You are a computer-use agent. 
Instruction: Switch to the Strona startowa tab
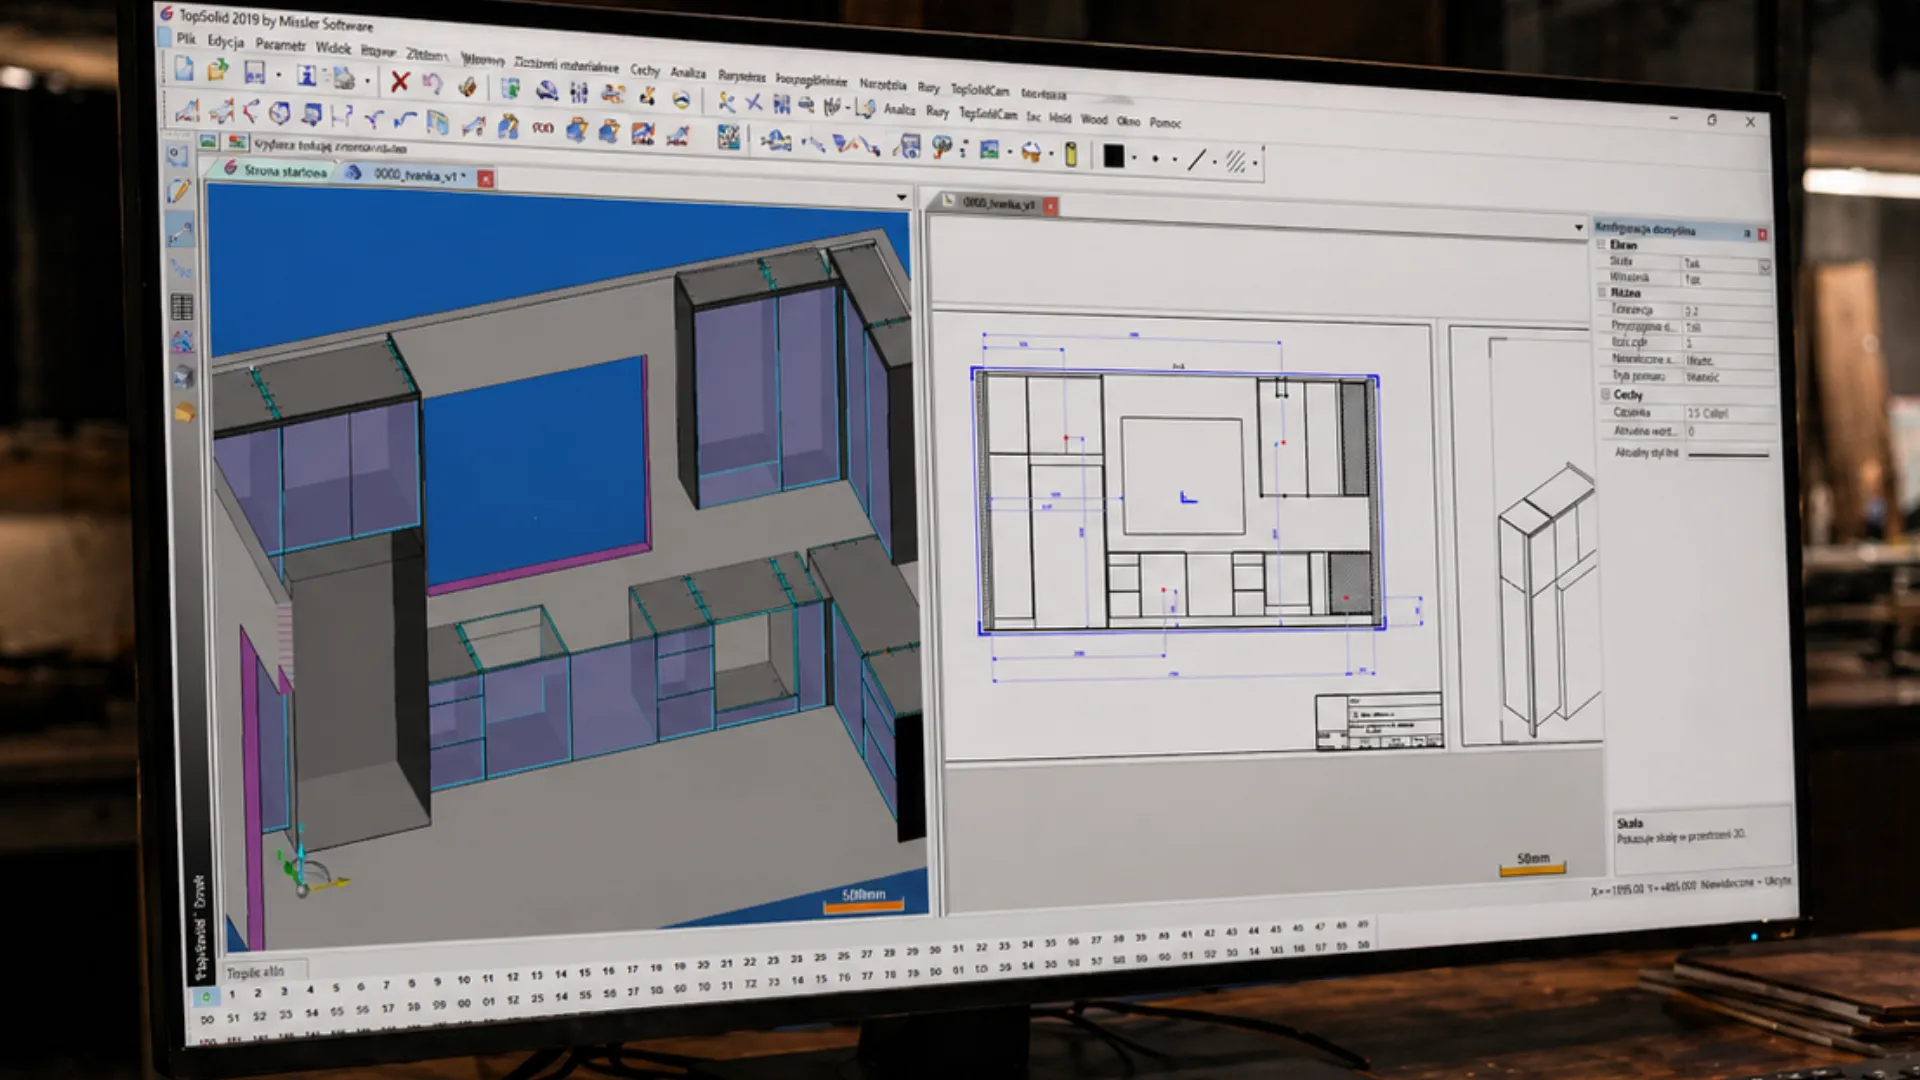coord(275,171)
